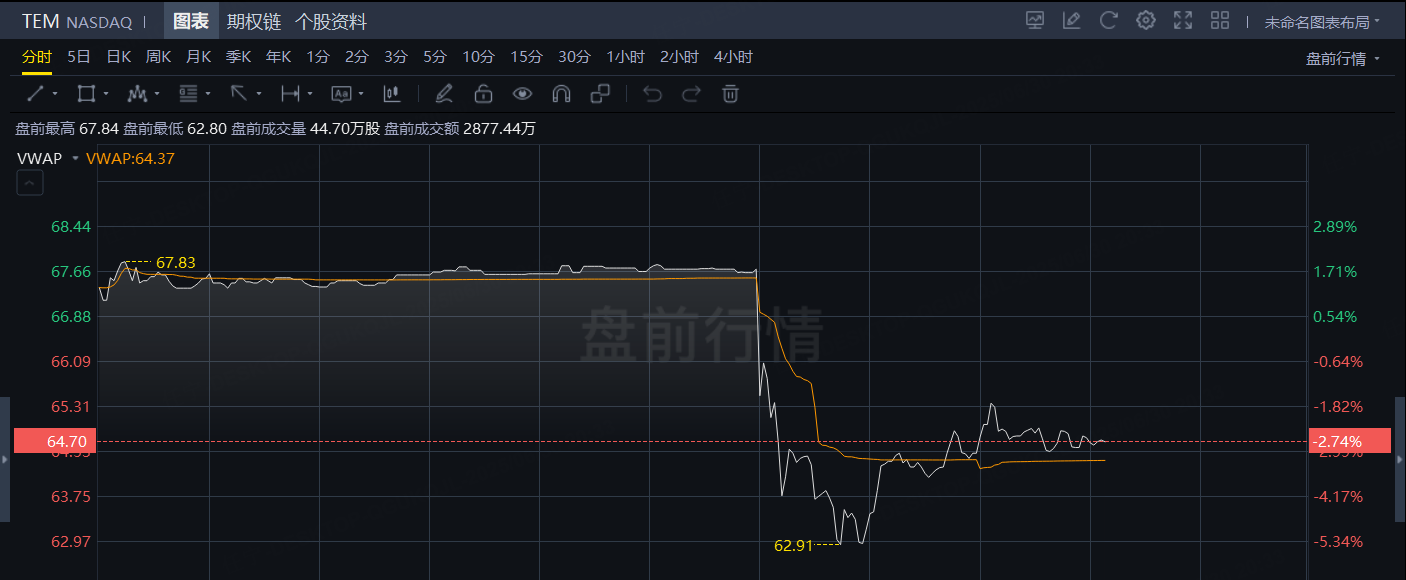
Task: Select the 15分 interval
Action: tap(526, 57)
